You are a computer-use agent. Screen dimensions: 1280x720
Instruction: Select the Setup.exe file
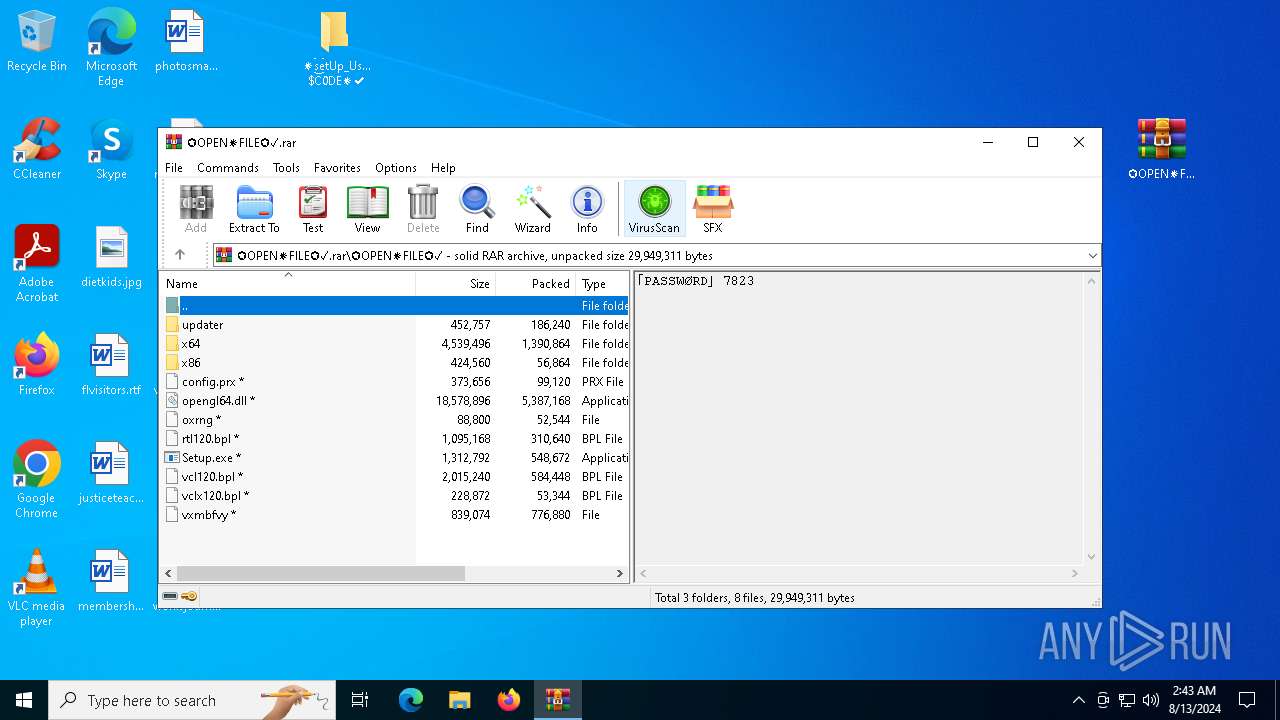(x=394, y=458)
